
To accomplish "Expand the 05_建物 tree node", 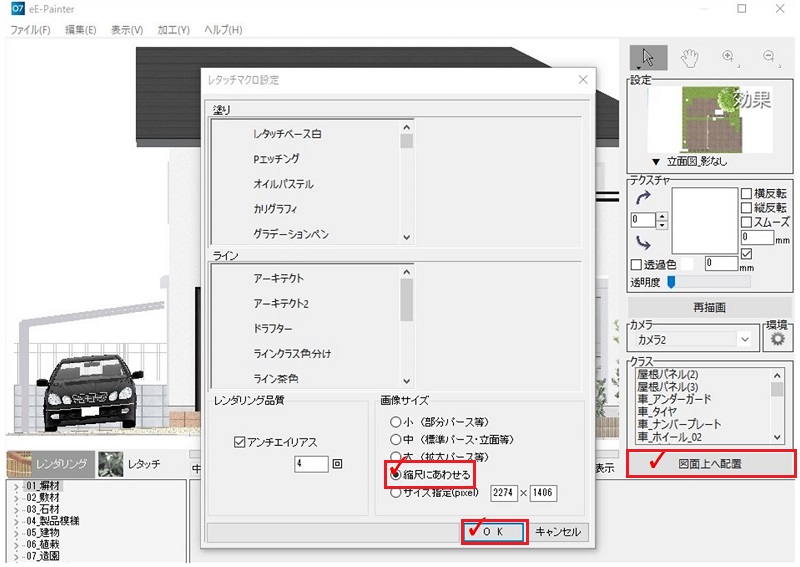I will pos(16,534).
